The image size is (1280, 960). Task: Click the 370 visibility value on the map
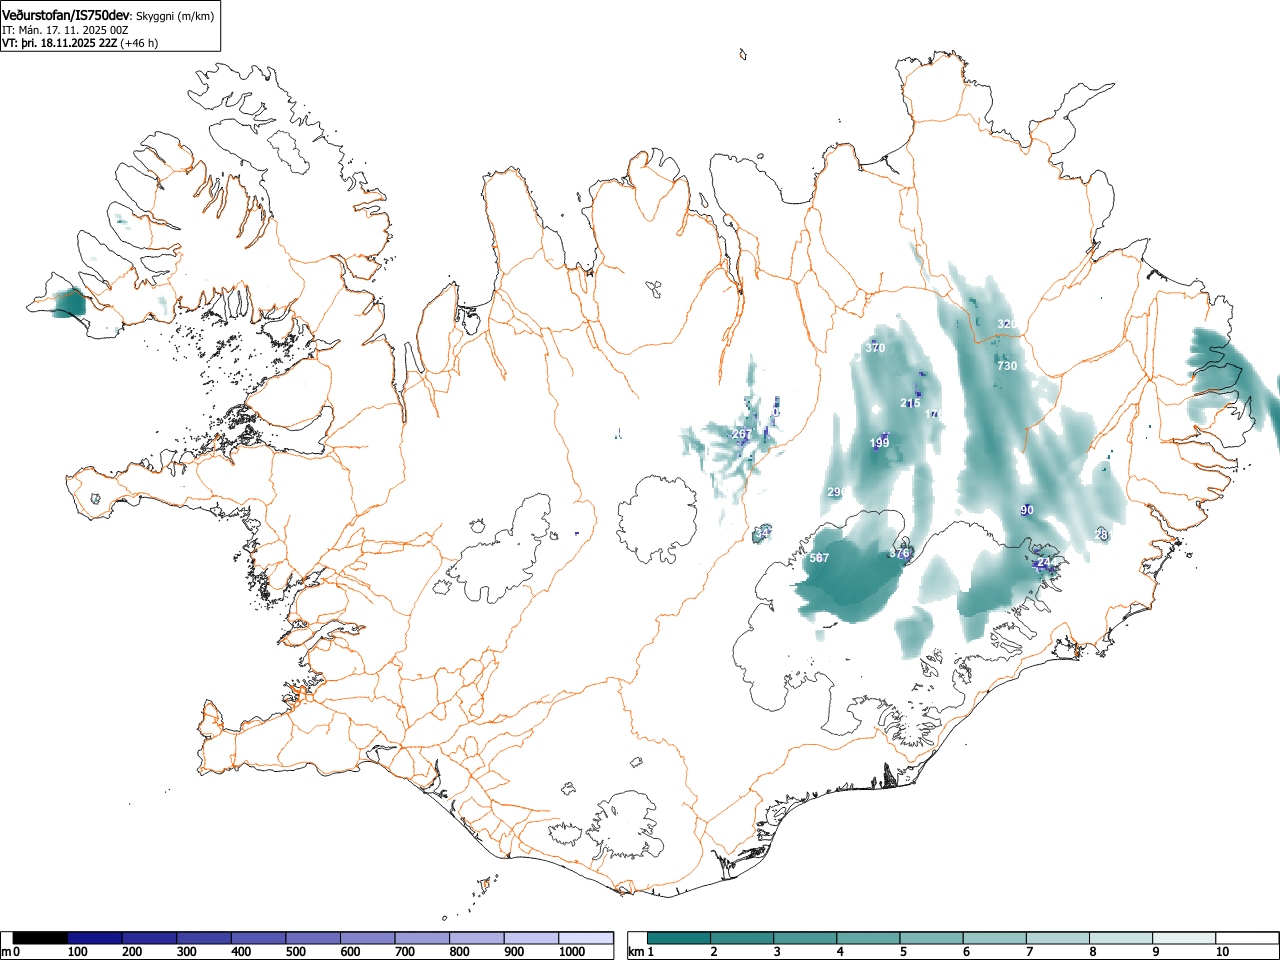[875, 348]
